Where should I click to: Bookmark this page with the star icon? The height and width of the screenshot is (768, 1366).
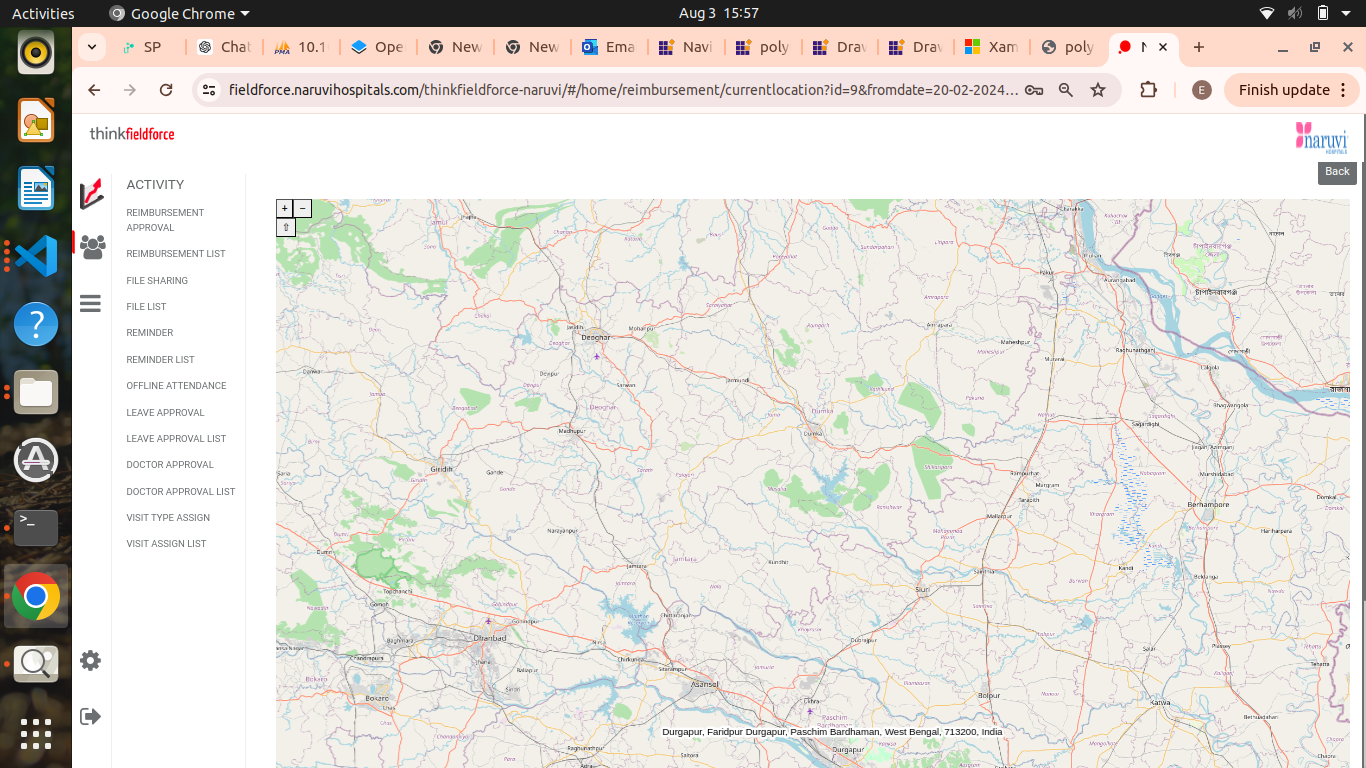point(1098,89)
